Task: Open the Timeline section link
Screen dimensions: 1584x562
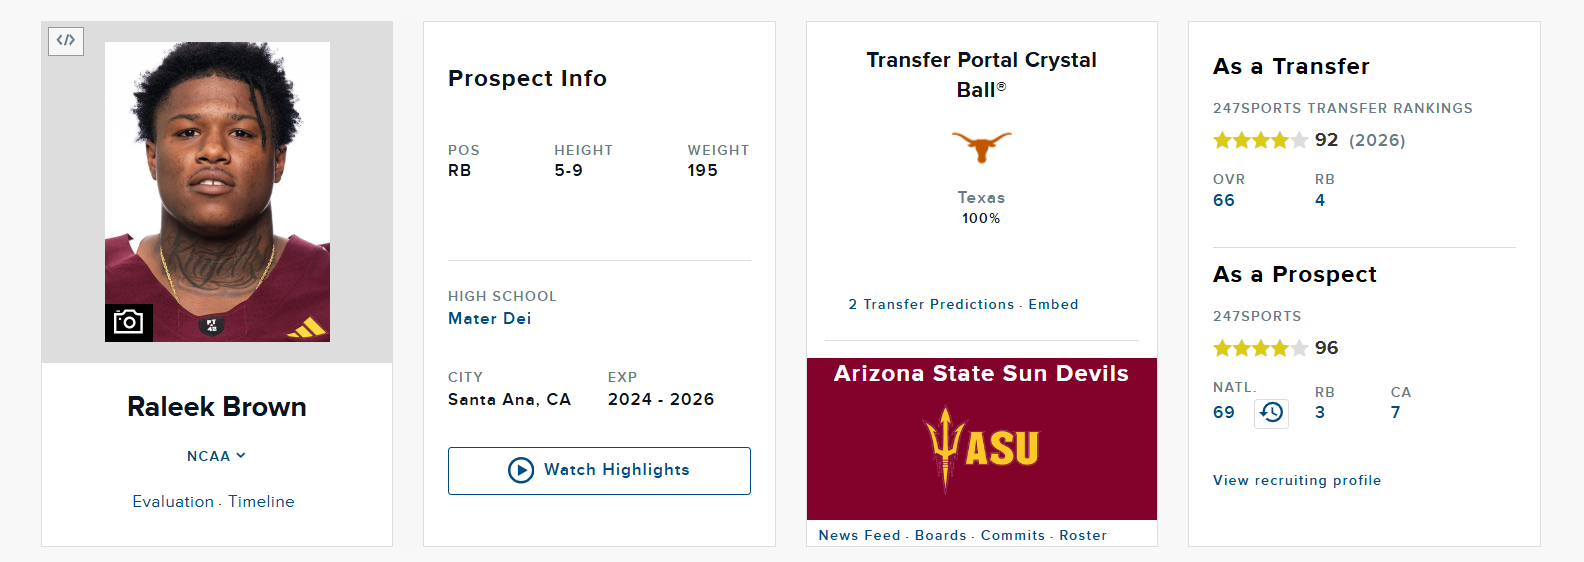Action: [261, 502]
